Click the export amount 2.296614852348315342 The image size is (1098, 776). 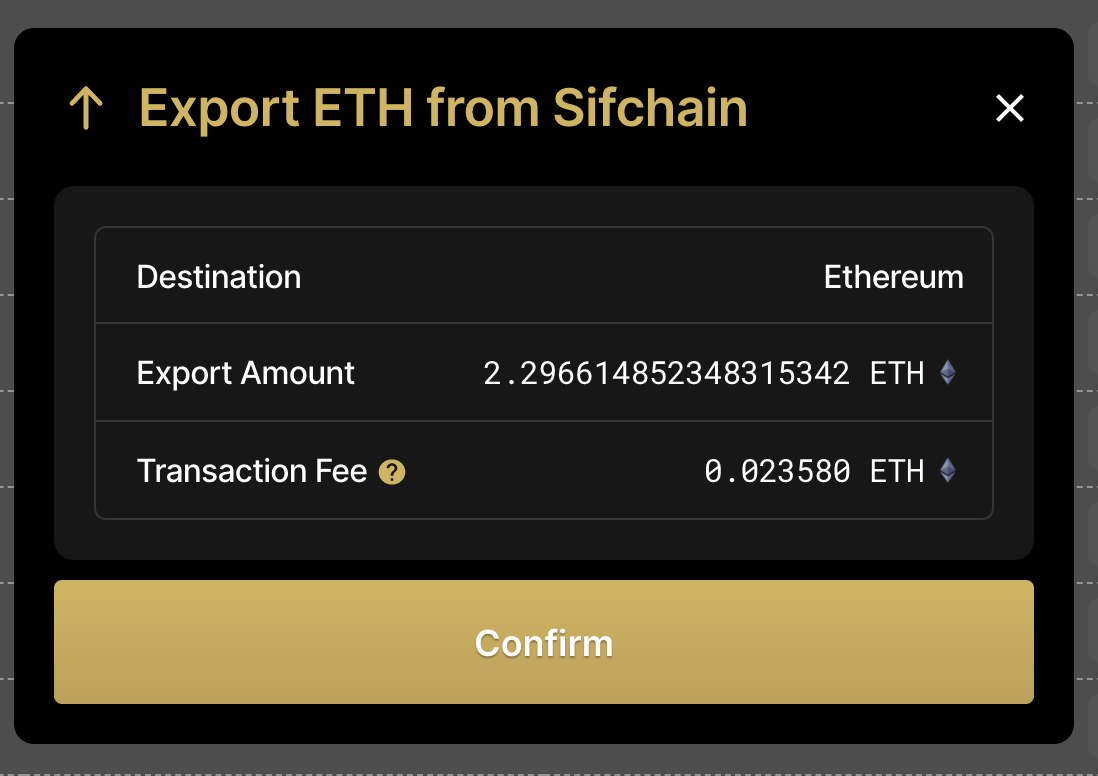(x=666, y=374)
